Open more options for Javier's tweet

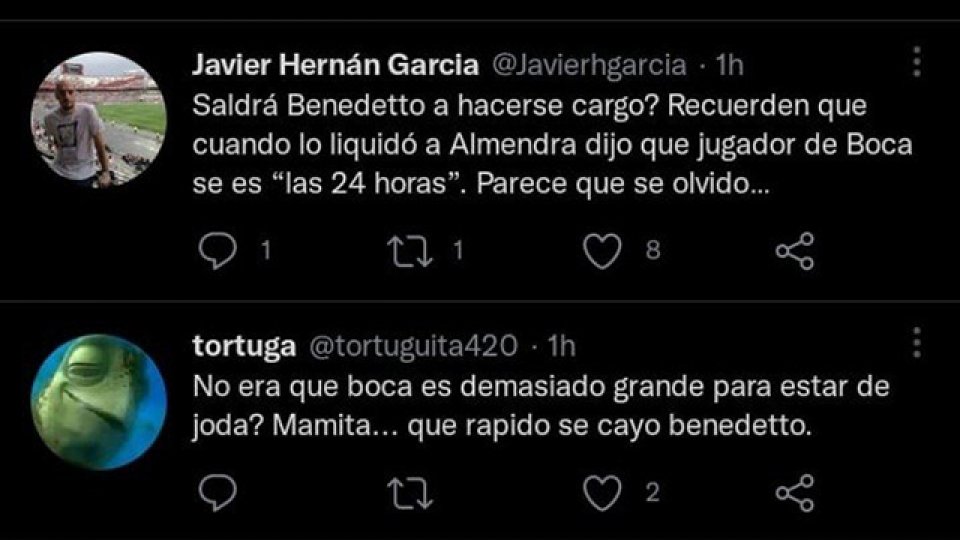click(x=917, y=62)
